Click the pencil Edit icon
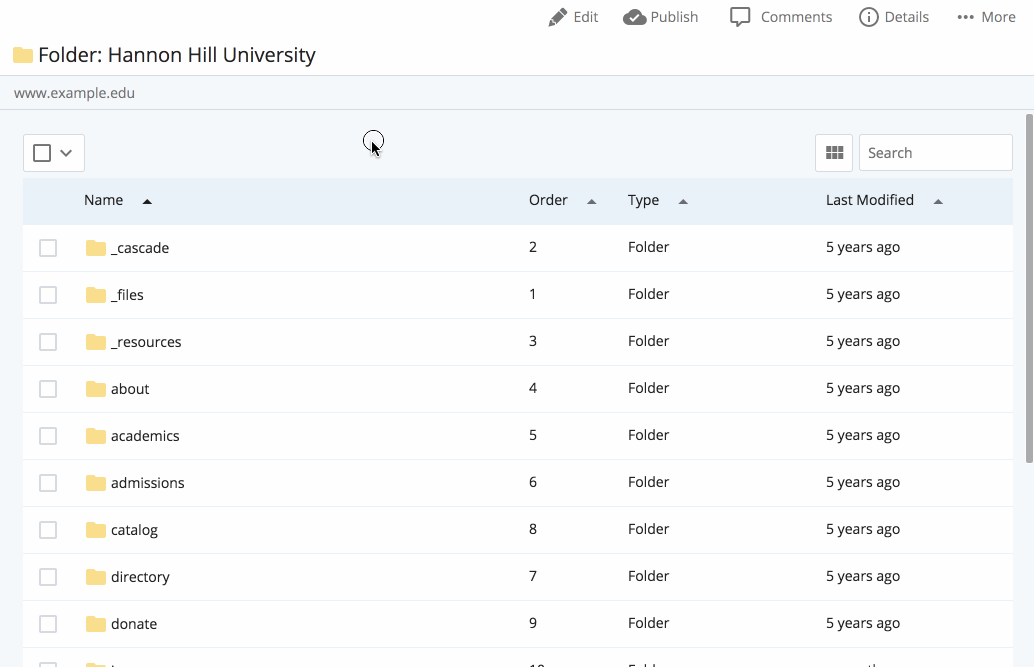 pos(558,17)
